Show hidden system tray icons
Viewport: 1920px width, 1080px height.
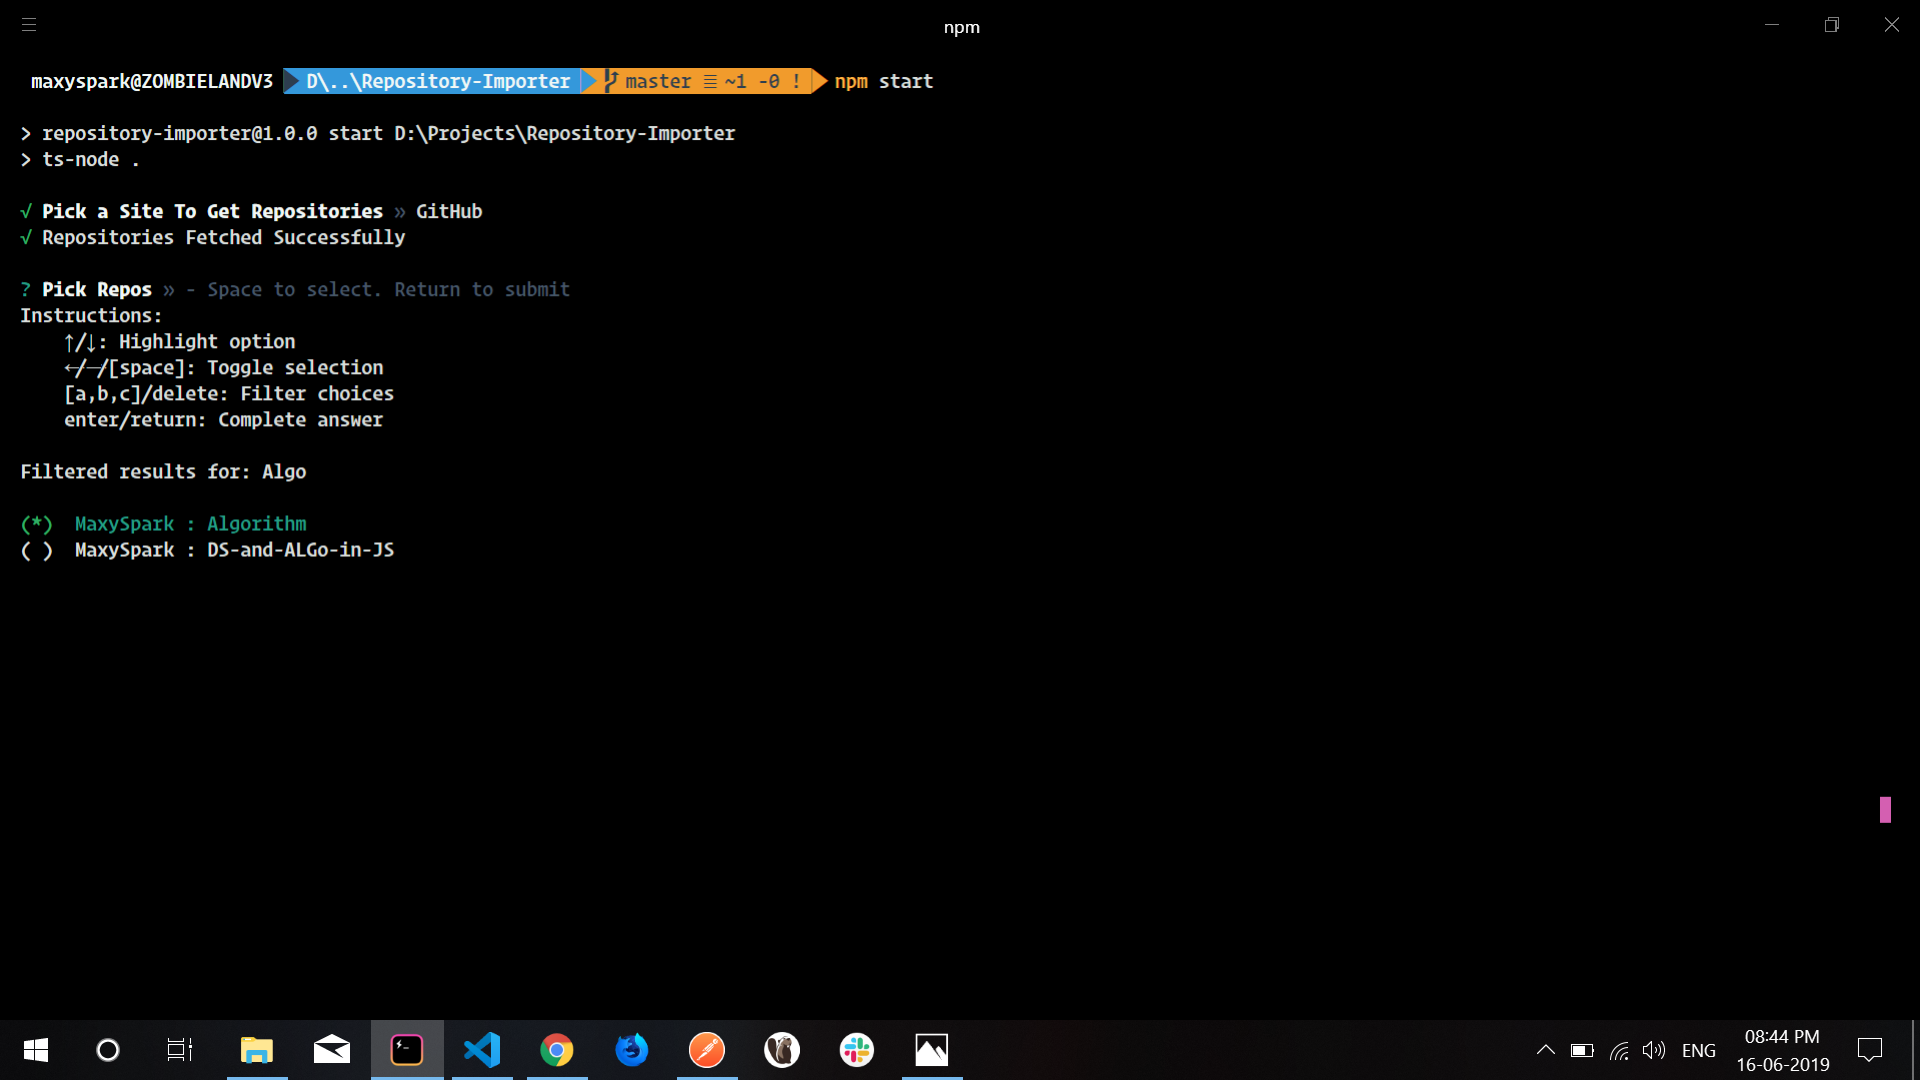point(1545,1050)
